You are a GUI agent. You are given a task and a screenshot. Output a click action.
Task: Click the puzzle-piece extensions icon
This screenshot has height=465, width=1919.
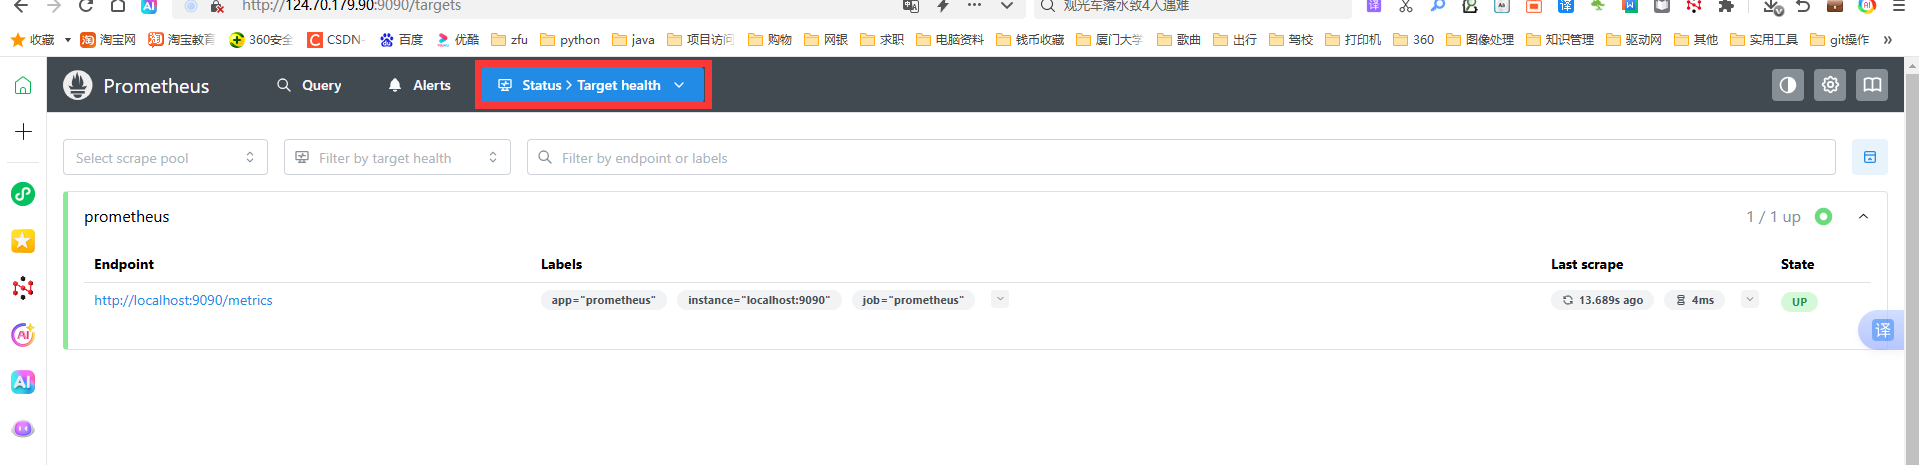pyautogui.click(x=1725, y=6)
